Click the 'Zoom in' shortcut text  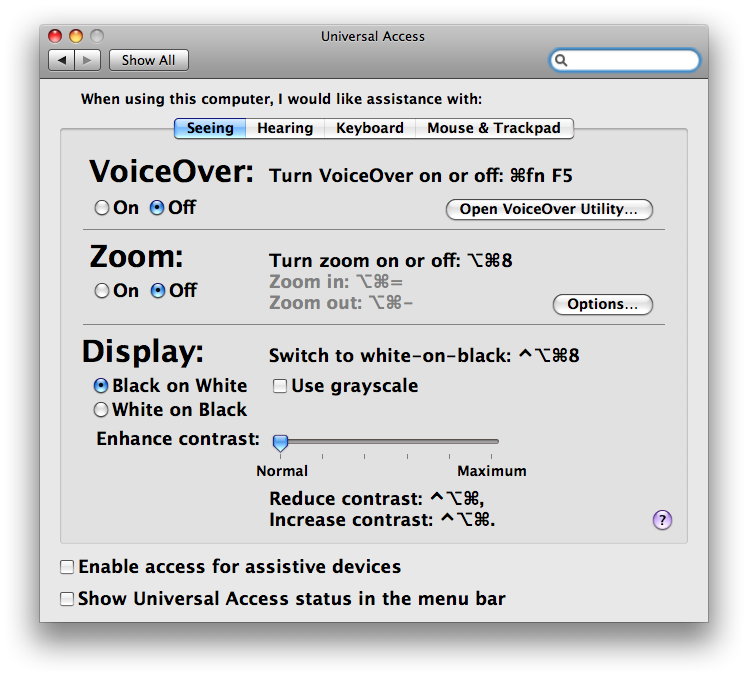[336, 282]
